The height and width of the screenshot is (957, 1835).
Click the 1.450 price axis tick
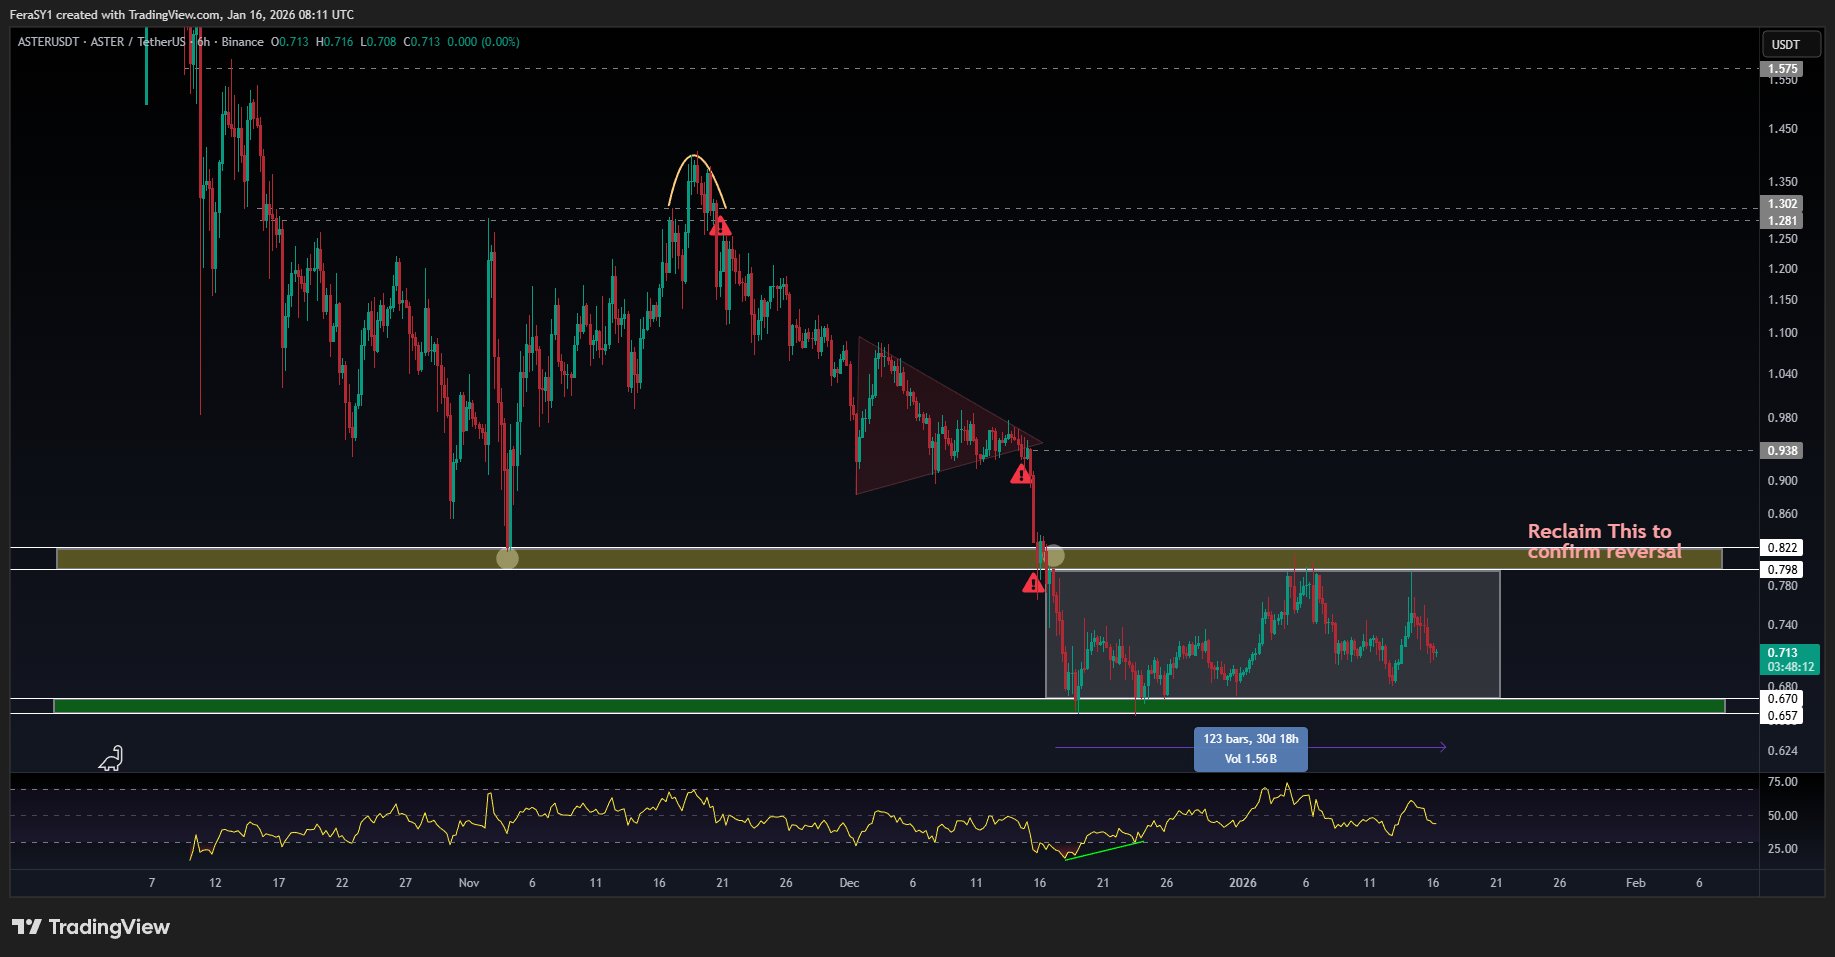pyautogui.click(x=1782, y=129)
